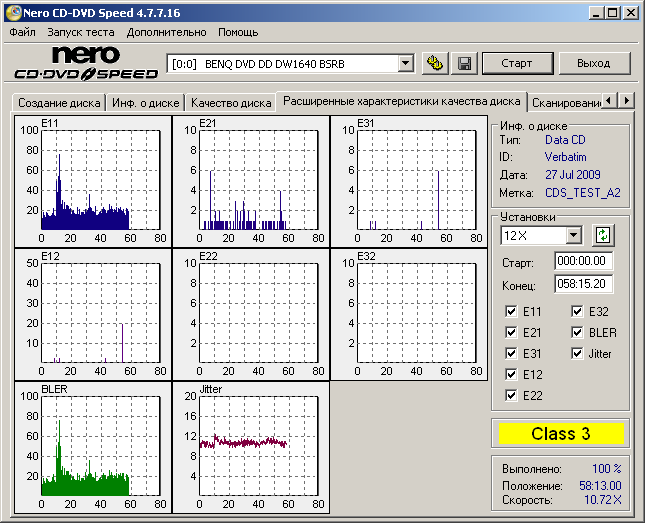The height and width of the screenshot is (523, 645).
Task: Click the refresh icon beside the speed dropdown
Action: pyautogui.click(x=603, y=235)
